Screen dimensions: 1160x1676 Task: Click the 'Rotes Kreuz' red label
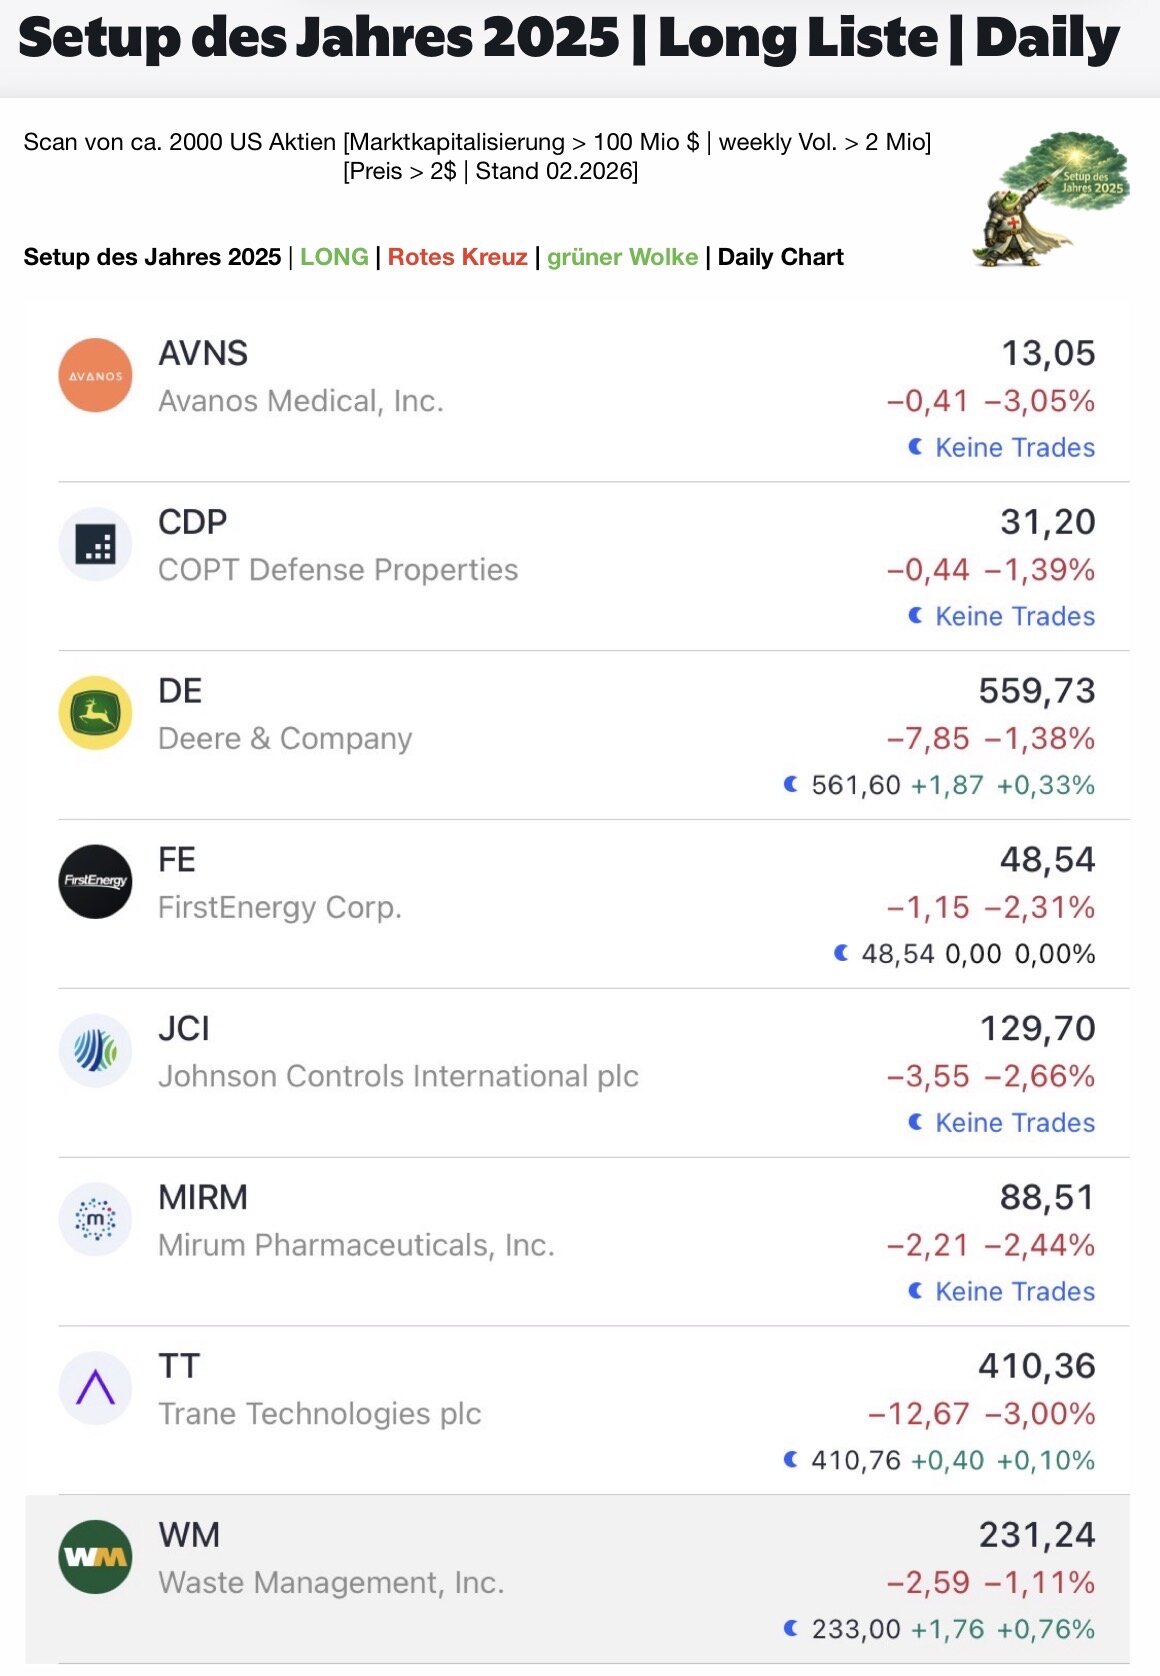click(x=457, y=257)
